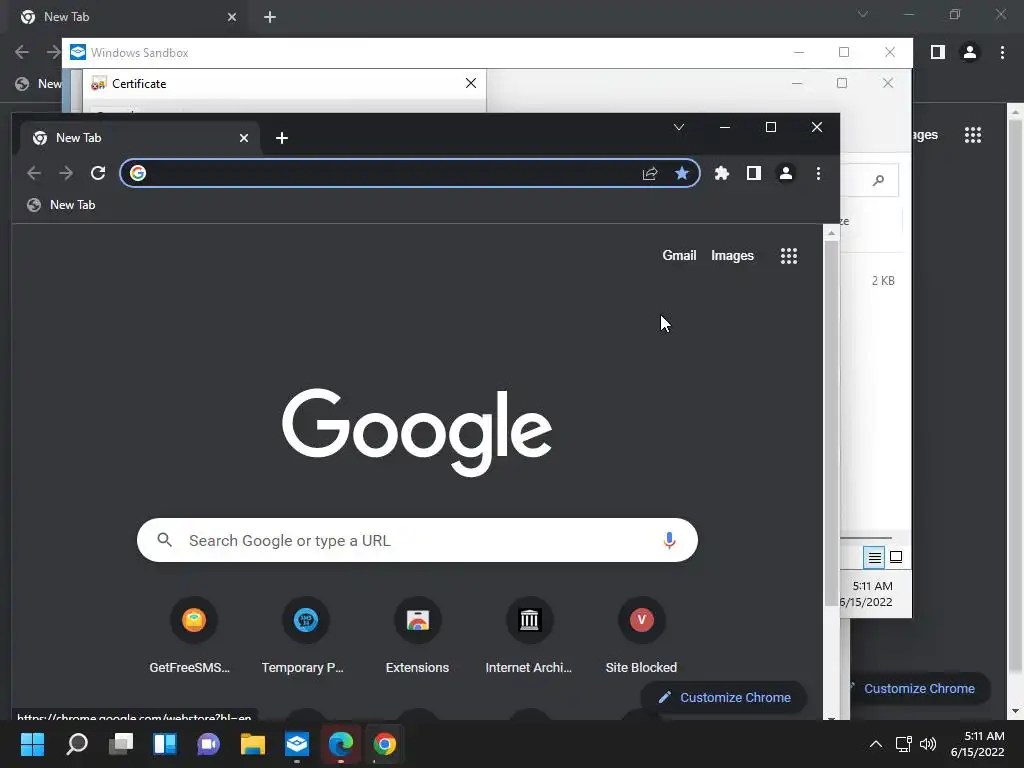The image size is (1024, 768).
Task: Open Images link
Action: click(x=732, y=255)
